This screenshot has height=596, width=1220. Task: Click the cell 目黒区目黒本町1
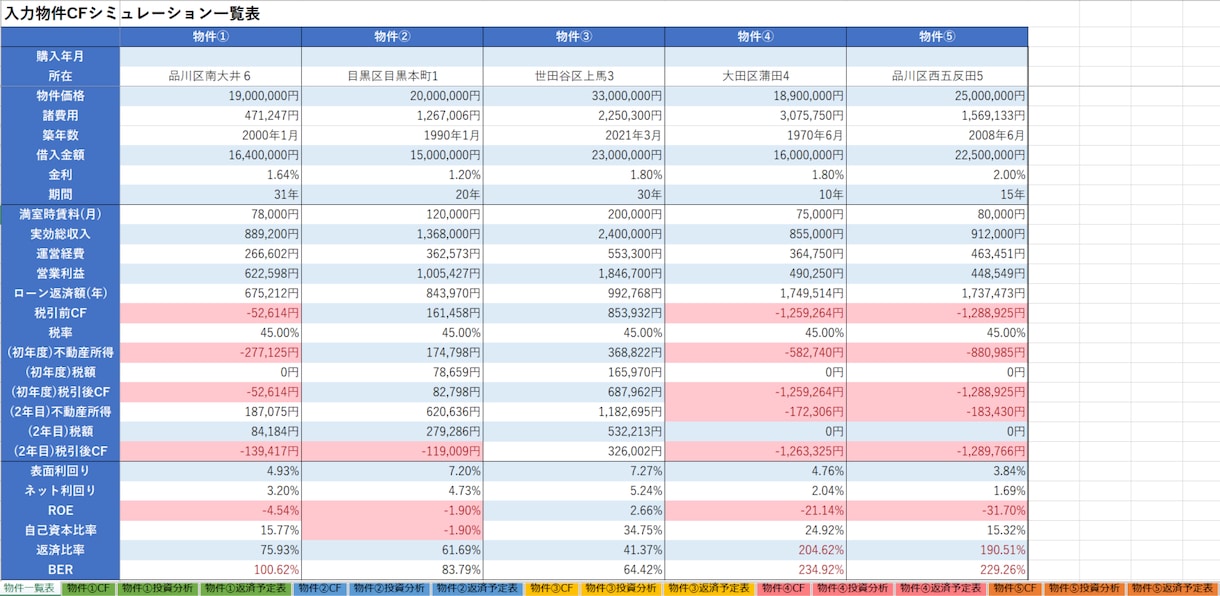[x=392, y=76]
